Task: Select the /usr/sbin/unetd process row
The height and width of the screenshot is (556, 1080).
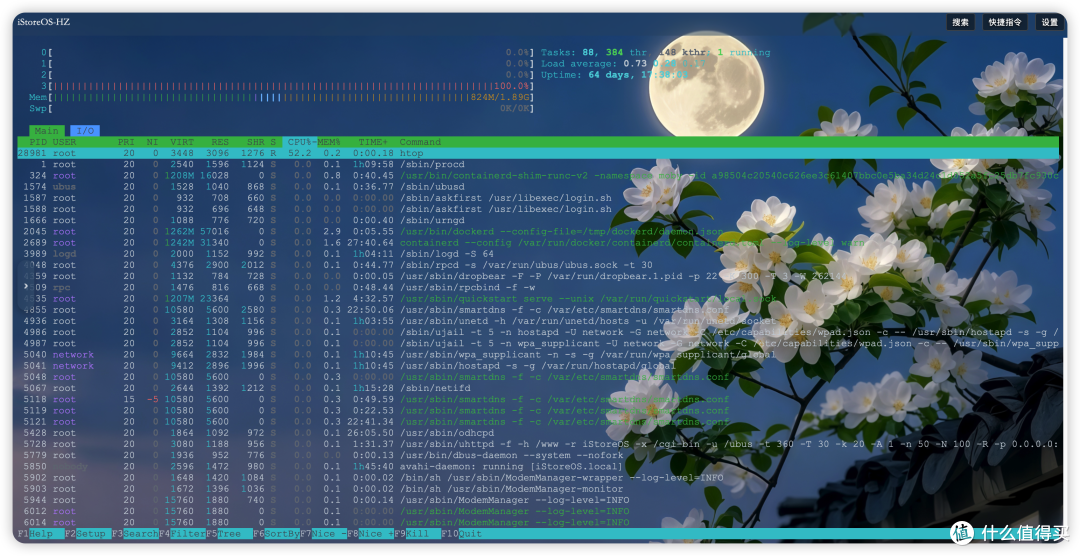Action: [x=538, y=321]
